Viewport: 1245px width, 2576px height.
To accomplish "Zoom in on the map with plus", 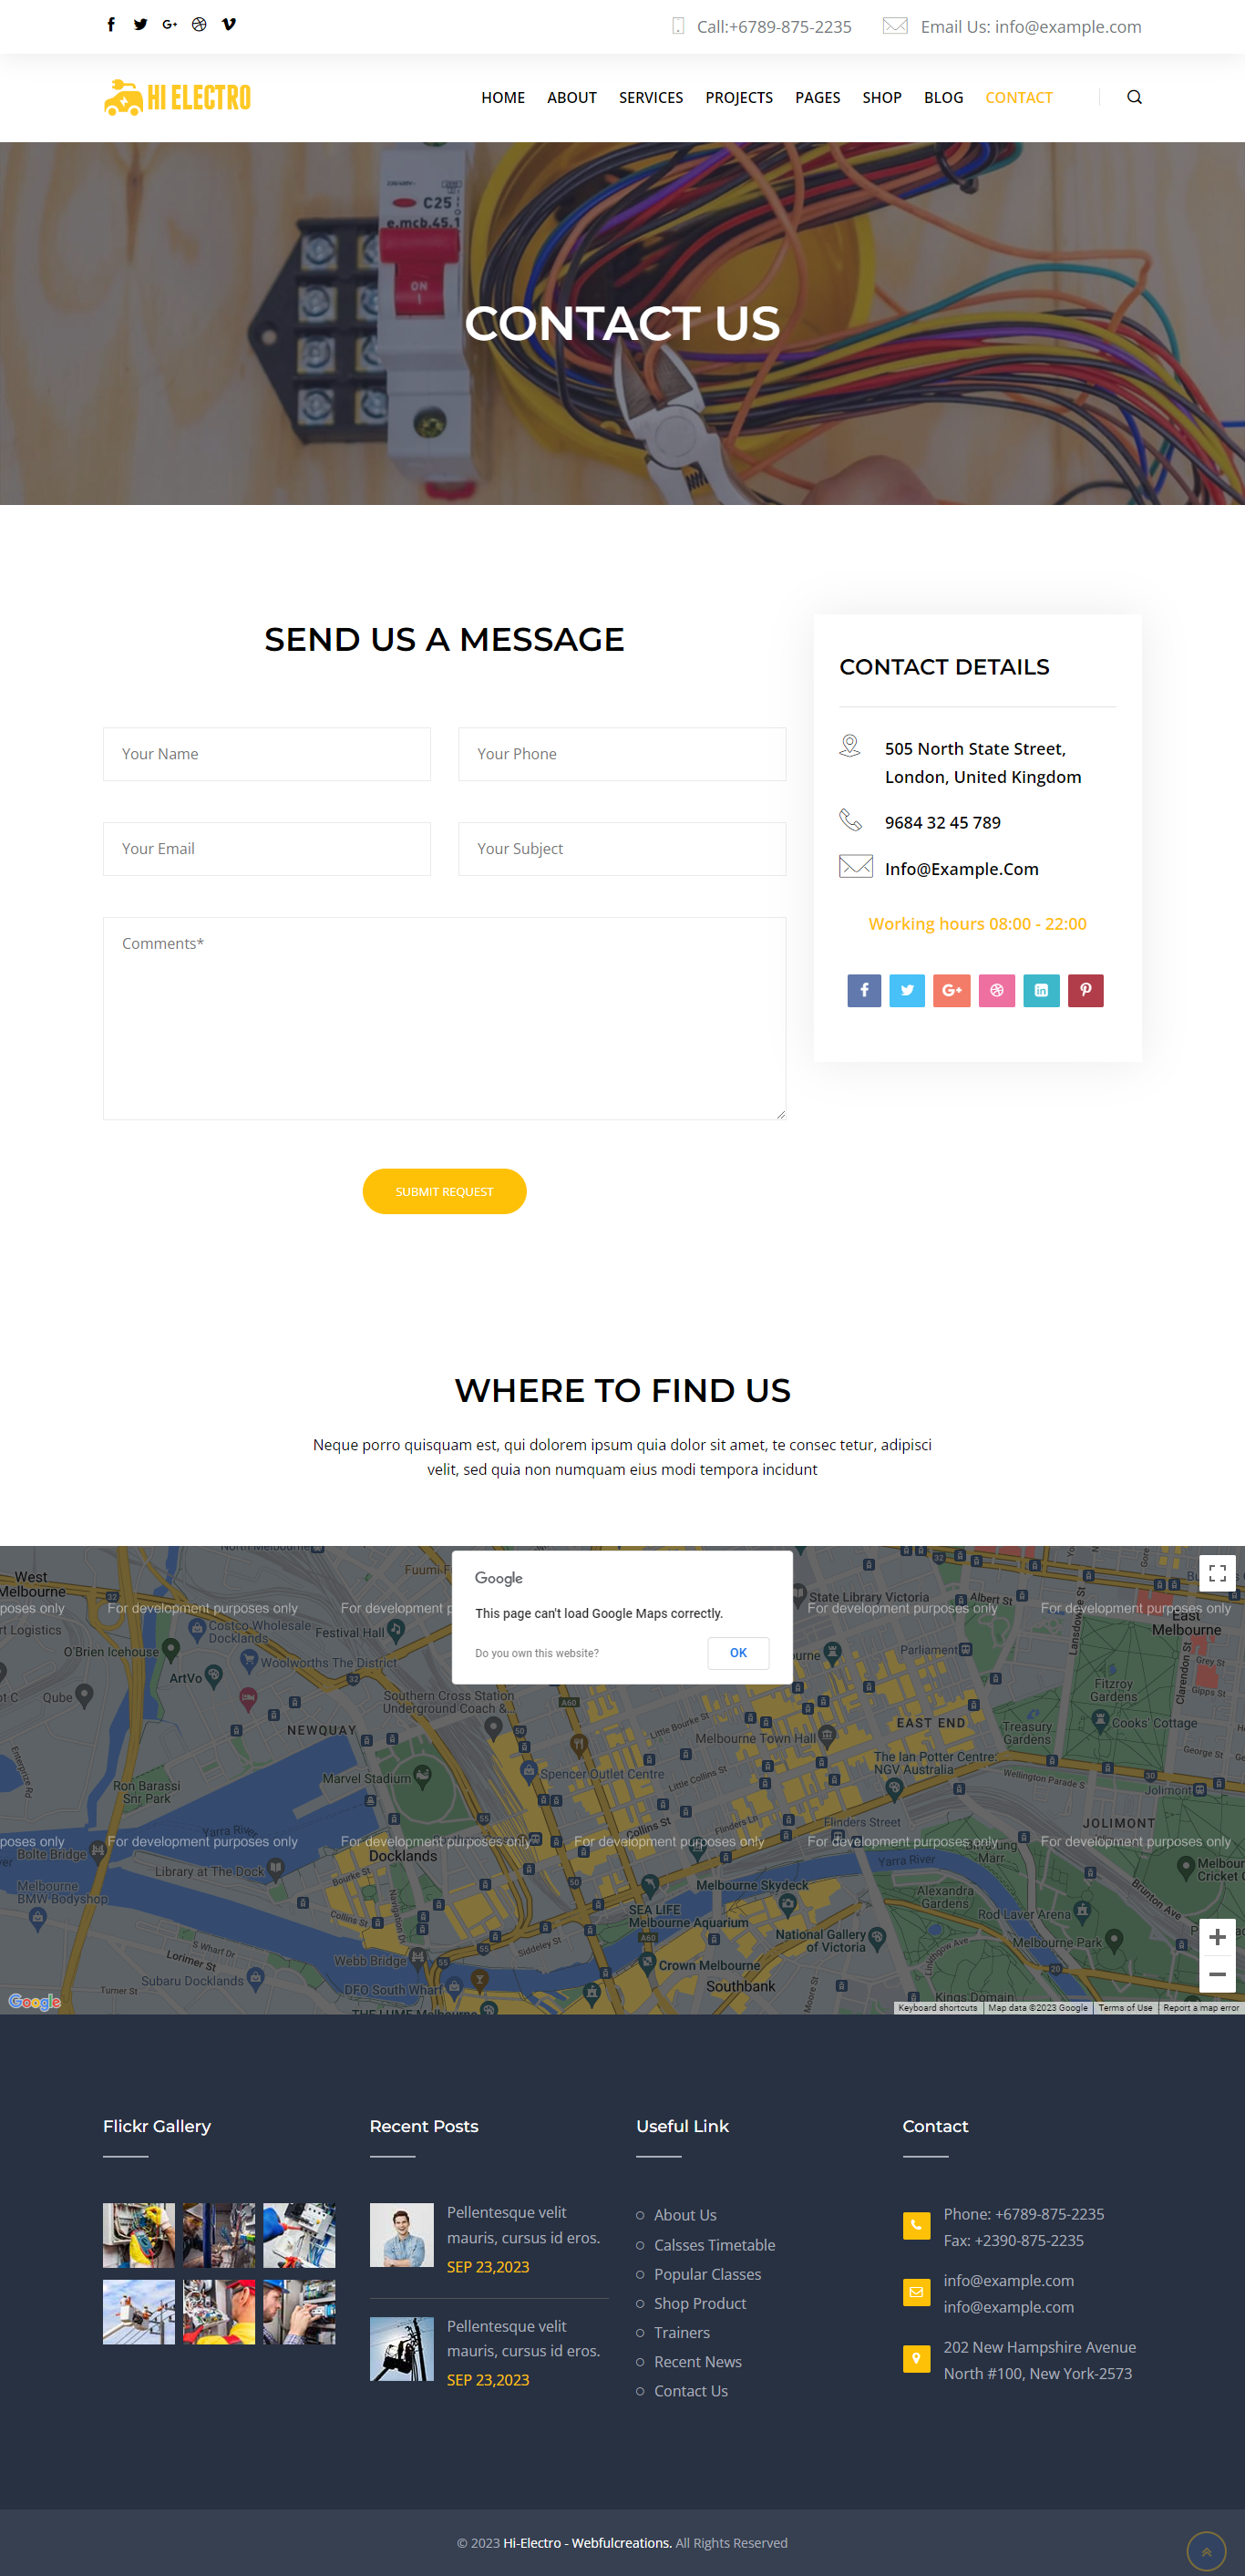I will [x=1217, y=1937].
